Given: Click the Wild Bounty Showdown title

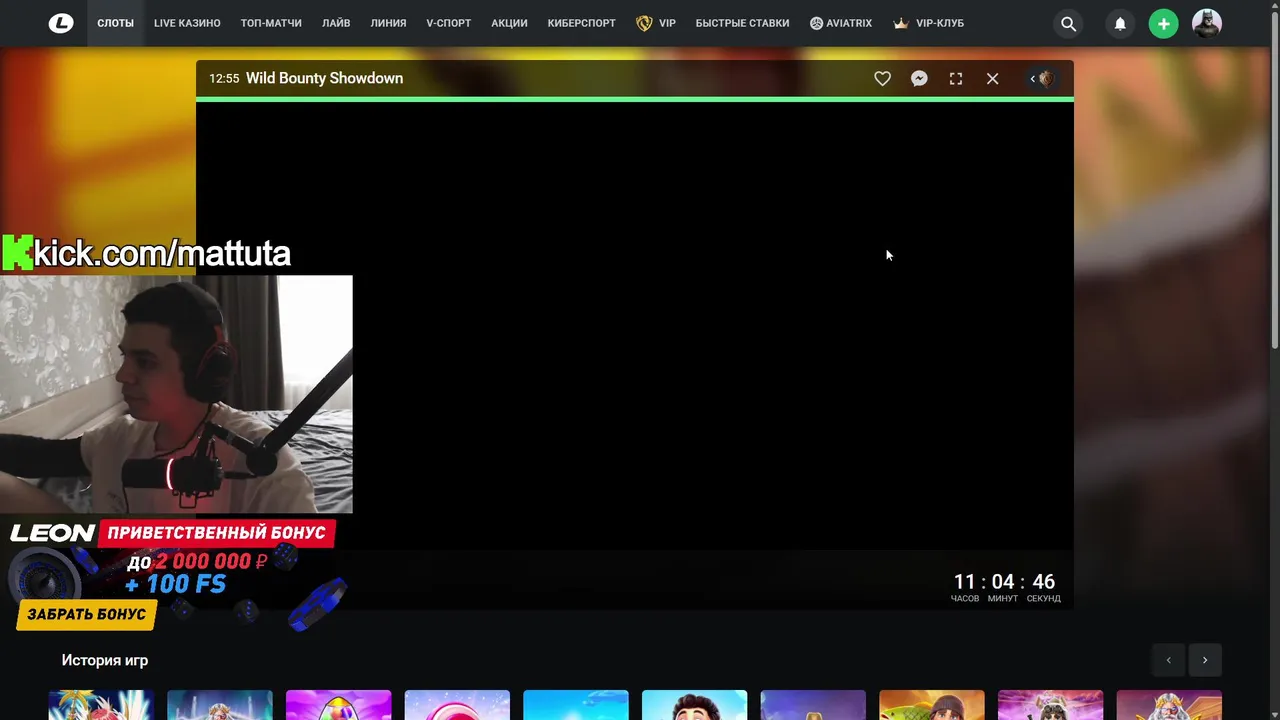Looking at the screenshot, I should (324, 78).
